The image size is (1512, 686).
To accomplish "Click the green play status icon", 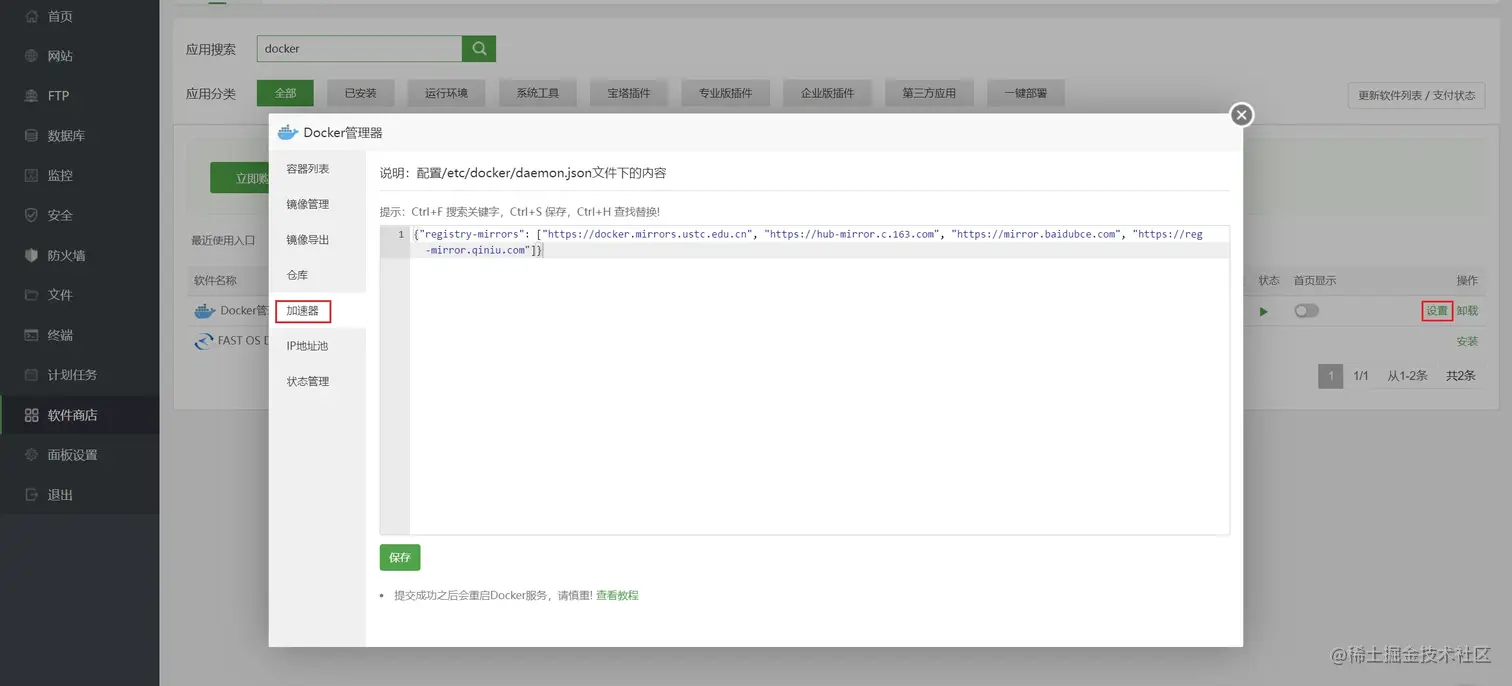I will (x=1264, y=311).
